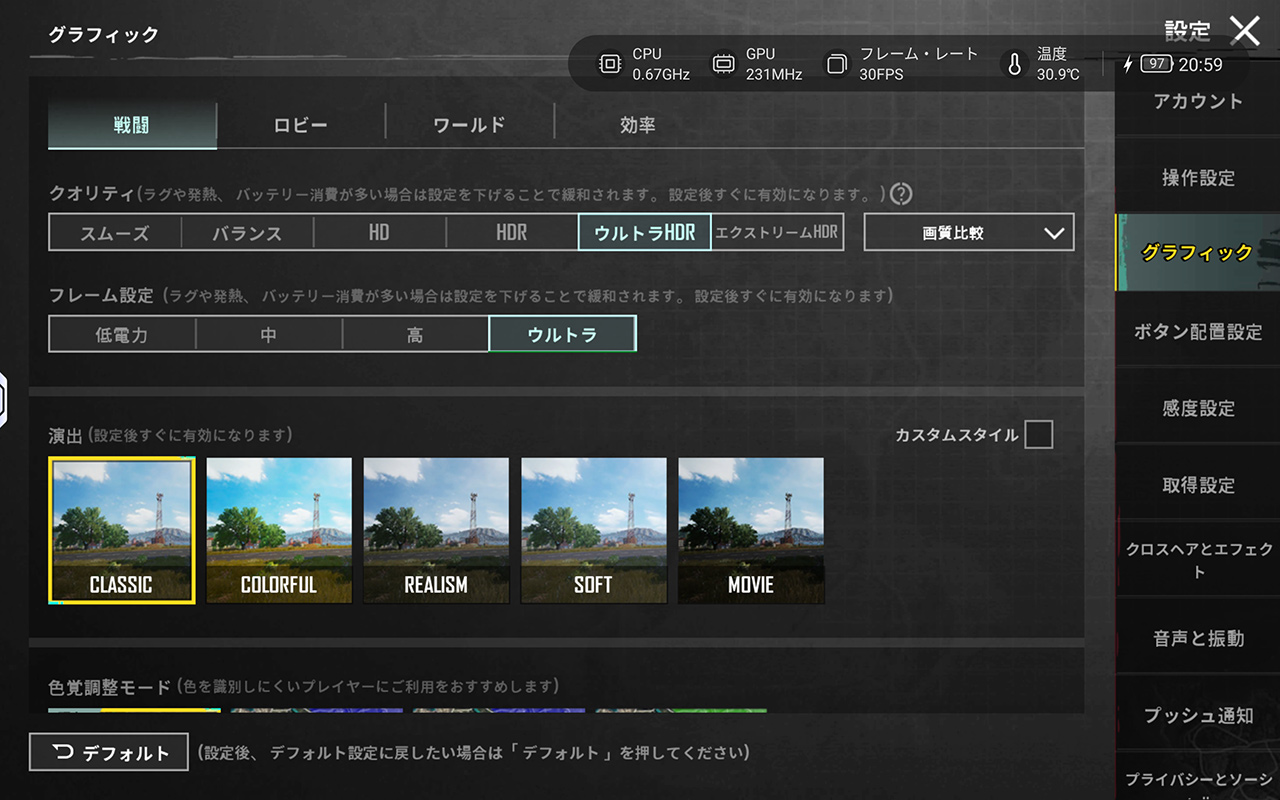Click the temperature thermometer icon
This screenshot has height=800, width=1280.
pos(1014,64)
